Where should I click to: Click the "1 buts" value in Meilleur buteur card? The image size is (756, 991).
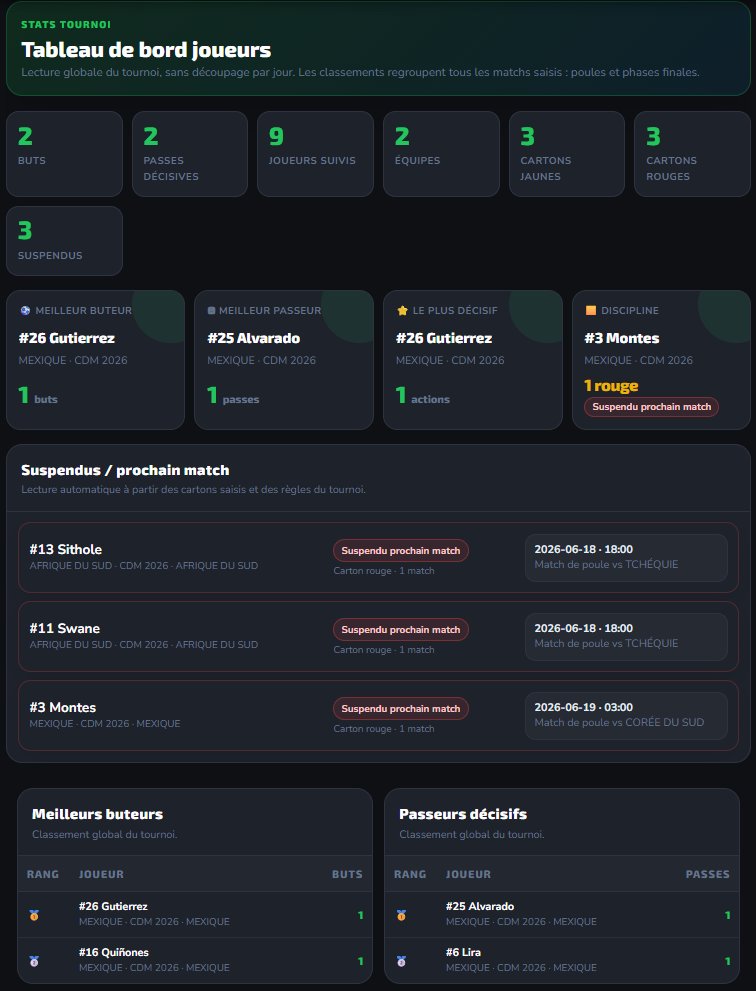coord(38,396)
